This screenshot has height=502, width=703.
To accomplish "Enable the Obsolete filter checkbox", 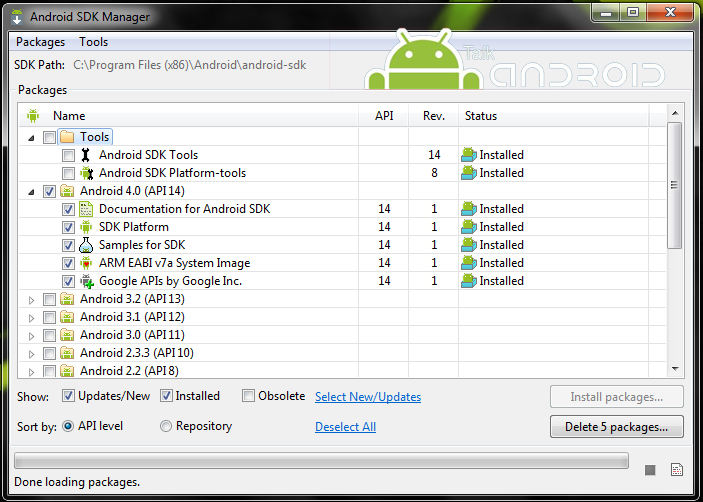I will pos(249,396).
